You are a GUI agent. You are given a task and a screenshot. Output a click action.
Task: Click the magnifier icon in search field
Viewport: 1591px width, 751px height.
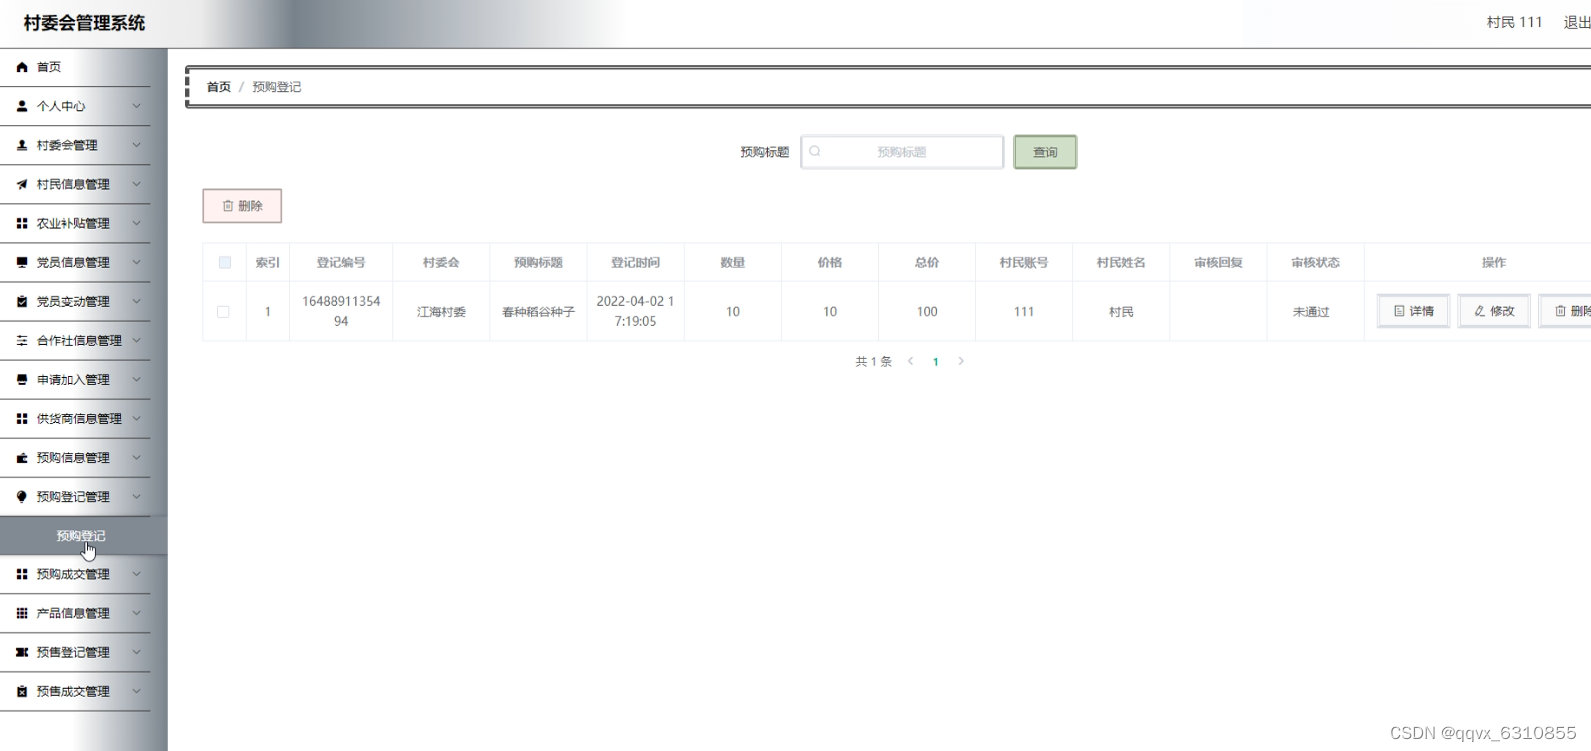[x=815, y=151]
